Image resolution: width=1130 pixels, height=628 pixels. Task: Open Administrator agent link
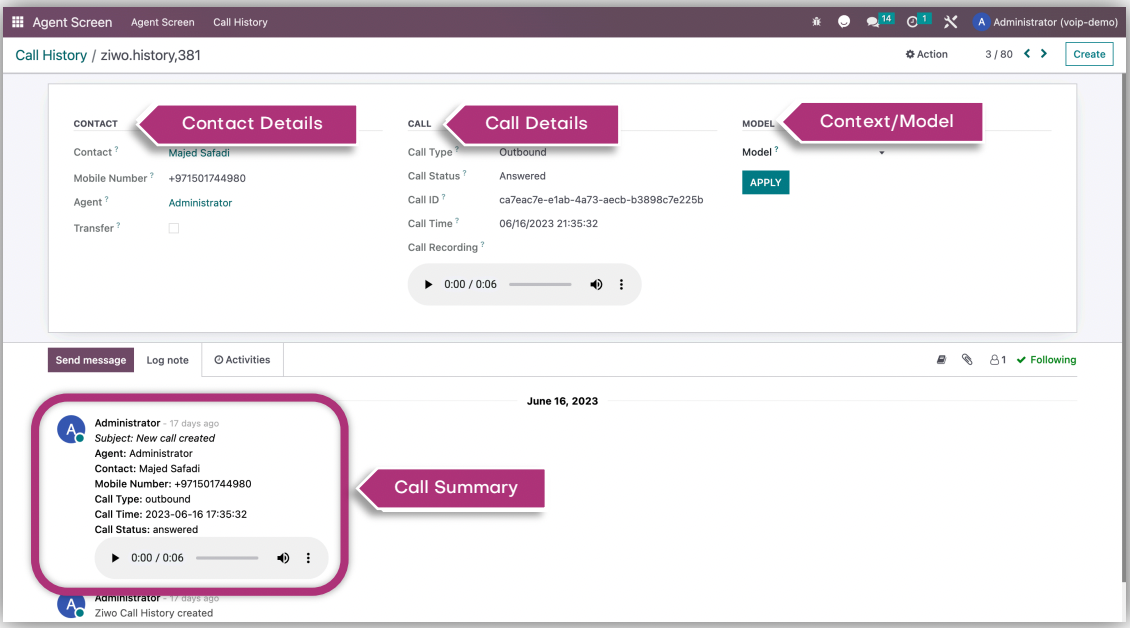[200, 203]
